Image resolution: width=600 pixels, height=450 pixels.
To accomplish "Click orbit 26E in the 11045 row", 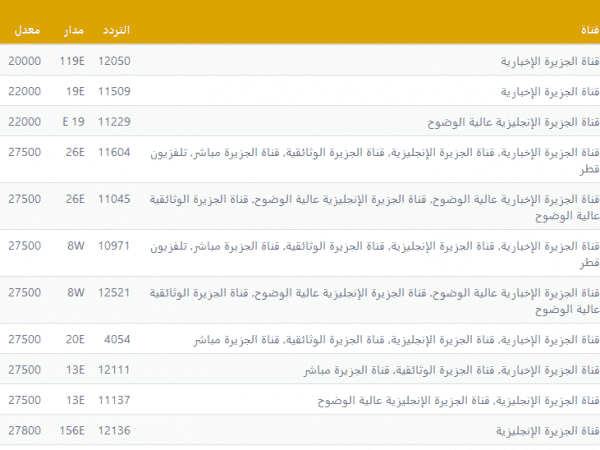I will 75,199.
